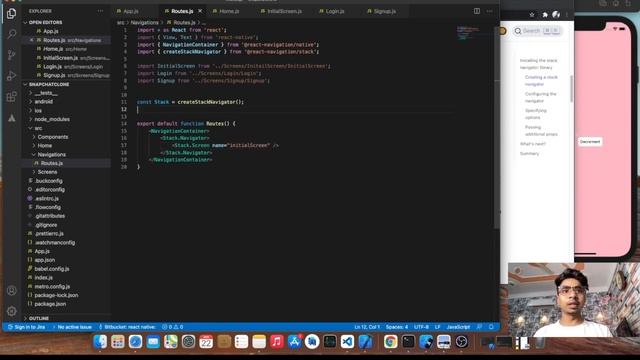Image resolution: width=640 pixels, height=360 pixels.
Task: Open the Source Control view
Action: click(x=11, y=55)
